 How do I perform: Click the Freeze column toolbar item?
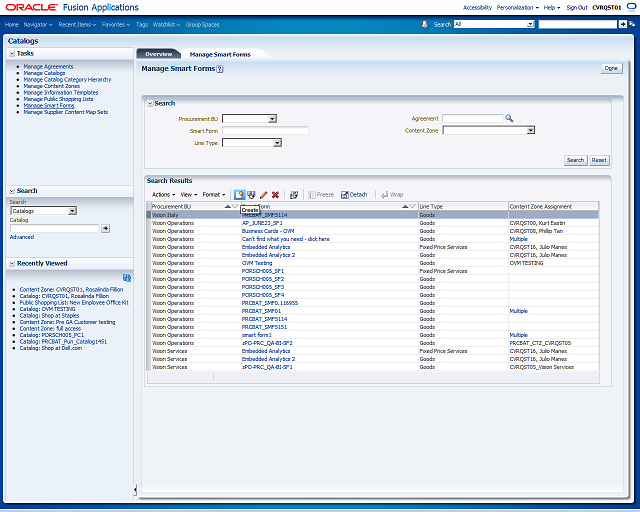[321, 195]
